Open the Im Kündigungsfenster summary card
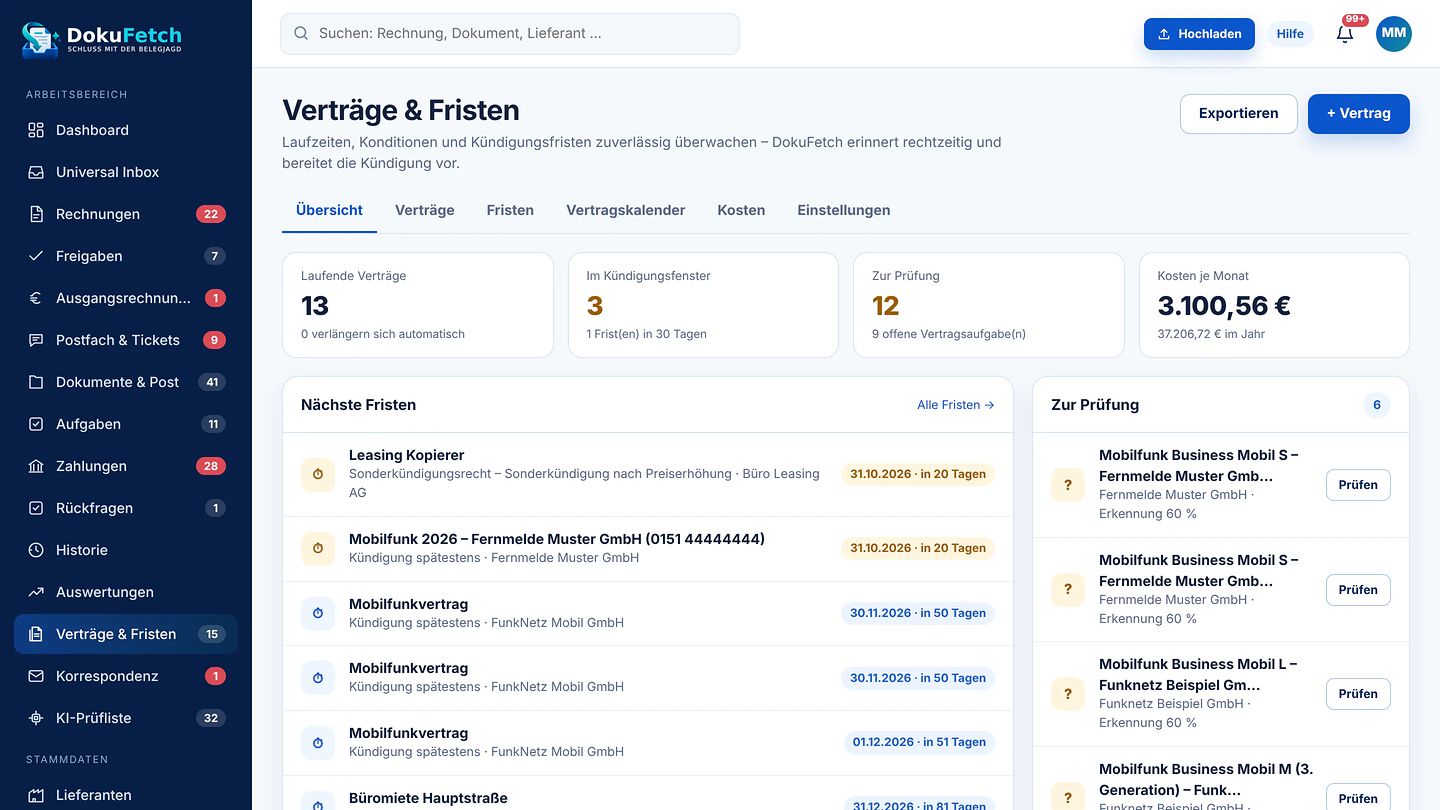This screenshot has height=810, width=1440. tap(704, 305)
